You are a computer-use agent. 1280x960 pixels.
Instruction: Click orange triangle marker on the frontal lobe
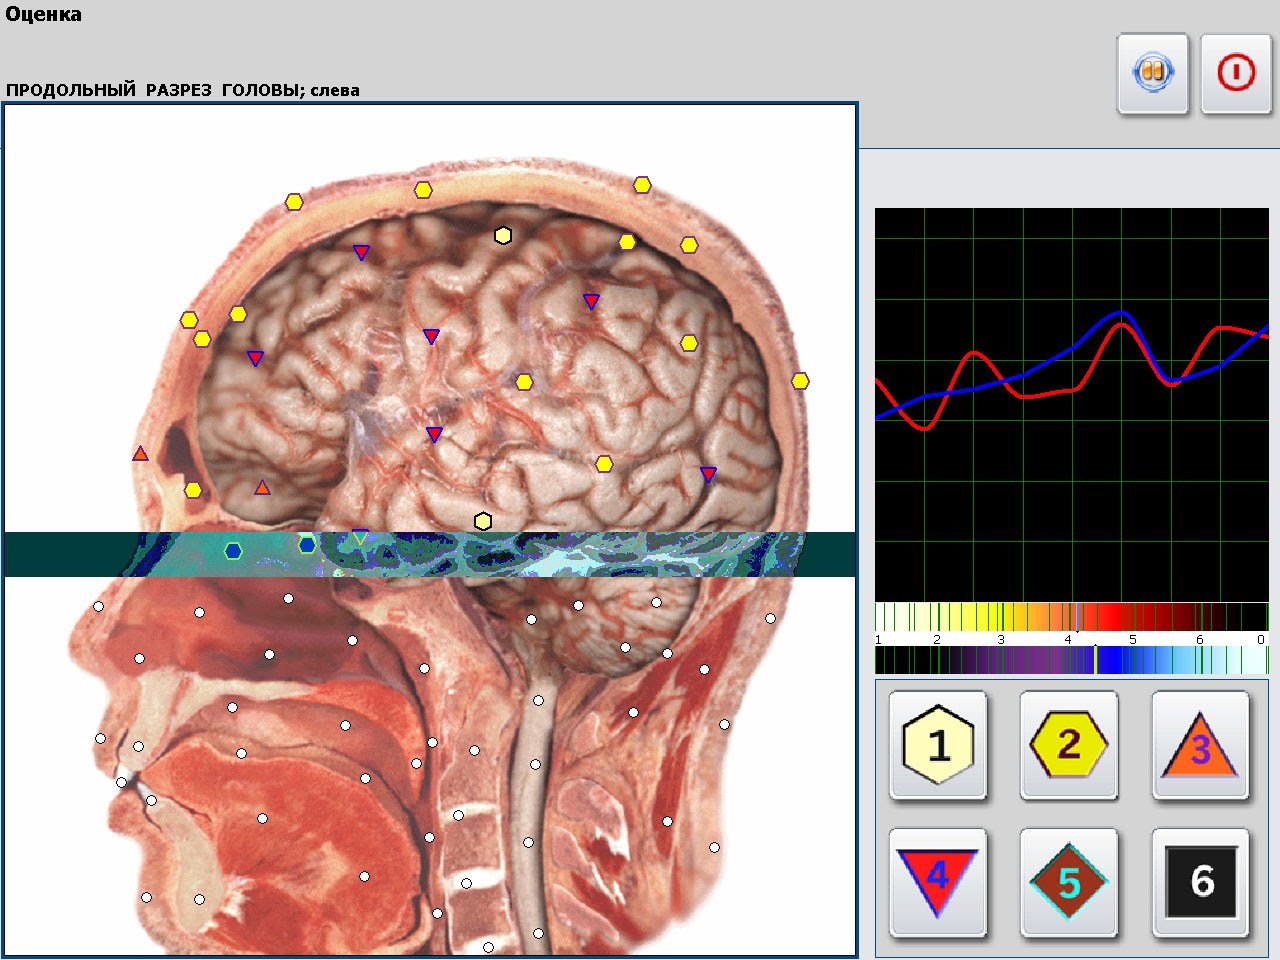click(x=262, y=488)
